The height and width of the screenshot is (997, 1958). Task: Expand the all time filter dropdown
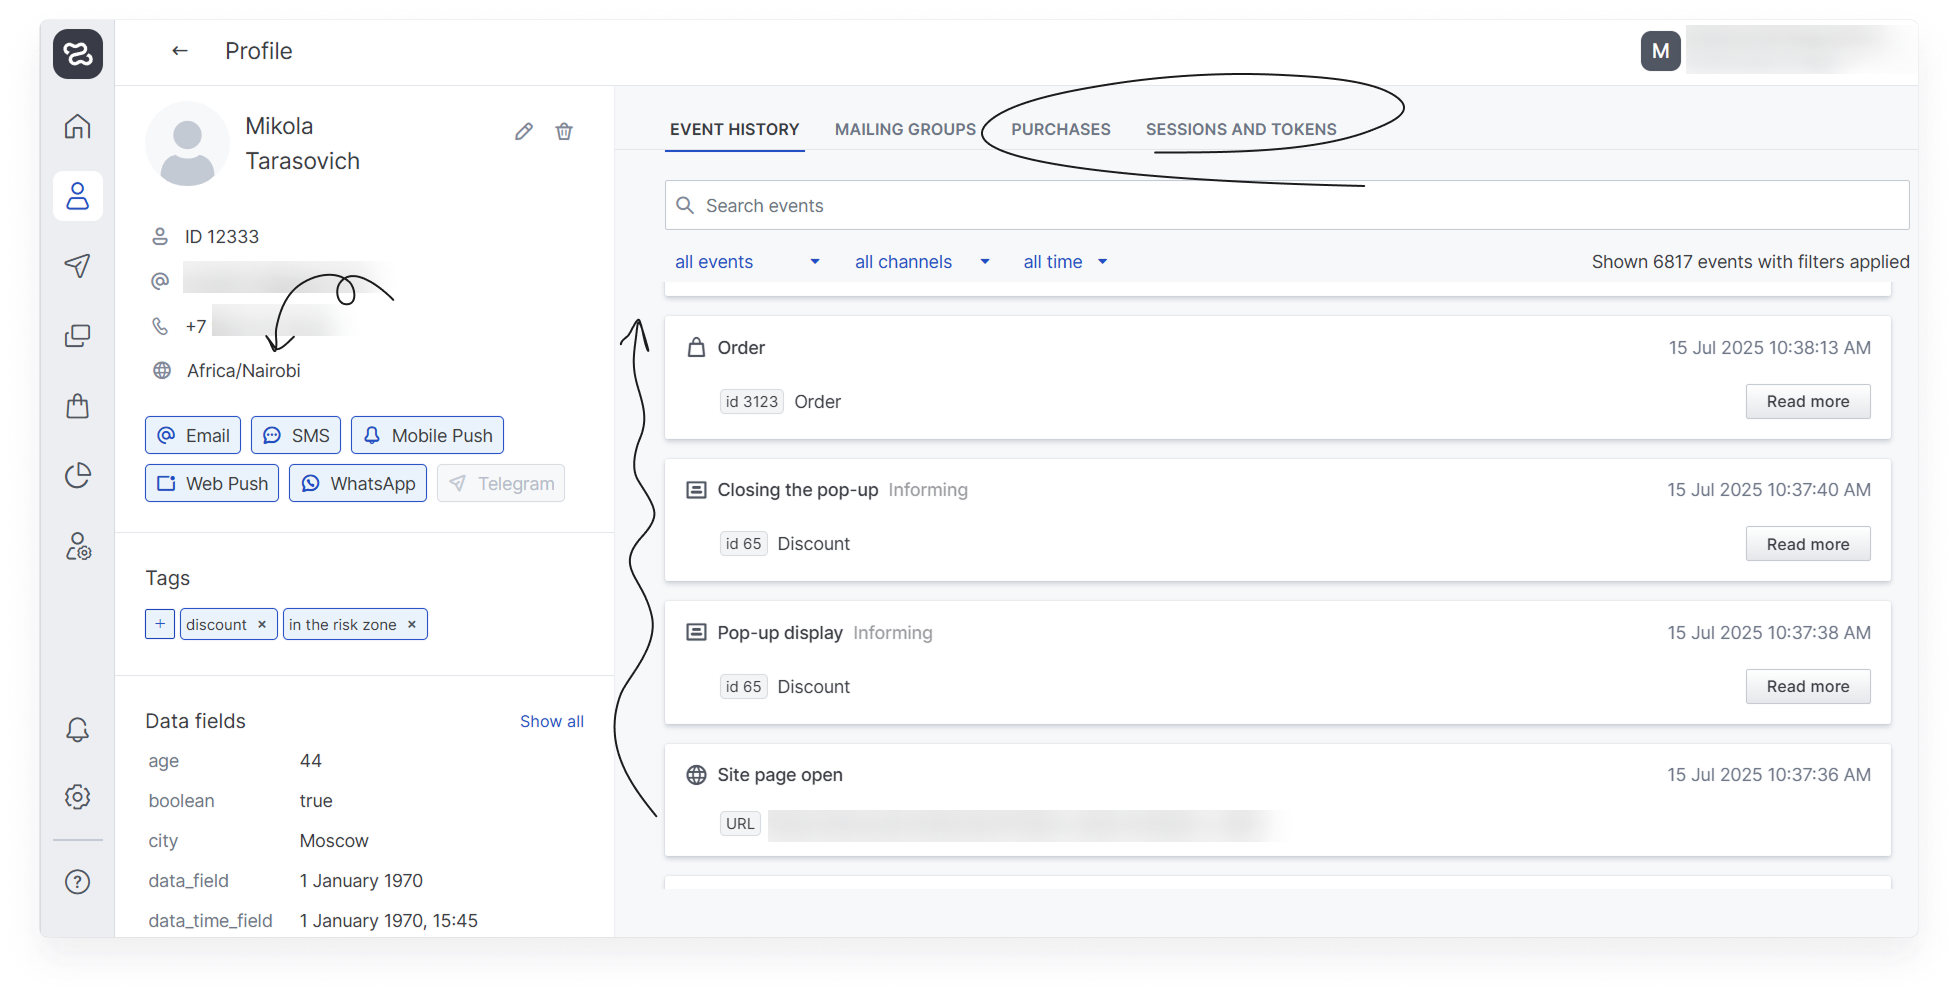click(1065, 262)
